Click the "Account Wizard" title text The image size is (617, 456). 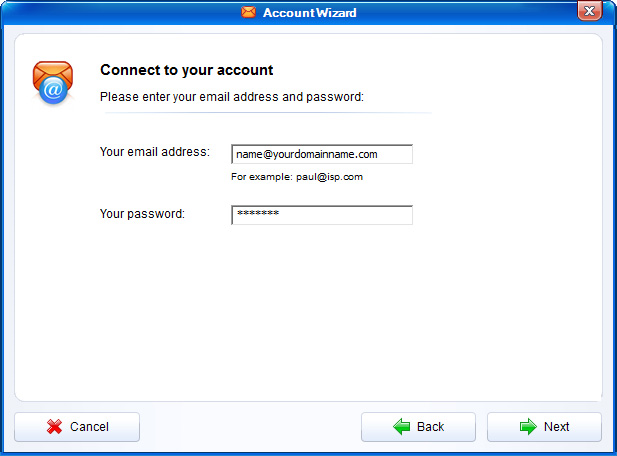309,13
